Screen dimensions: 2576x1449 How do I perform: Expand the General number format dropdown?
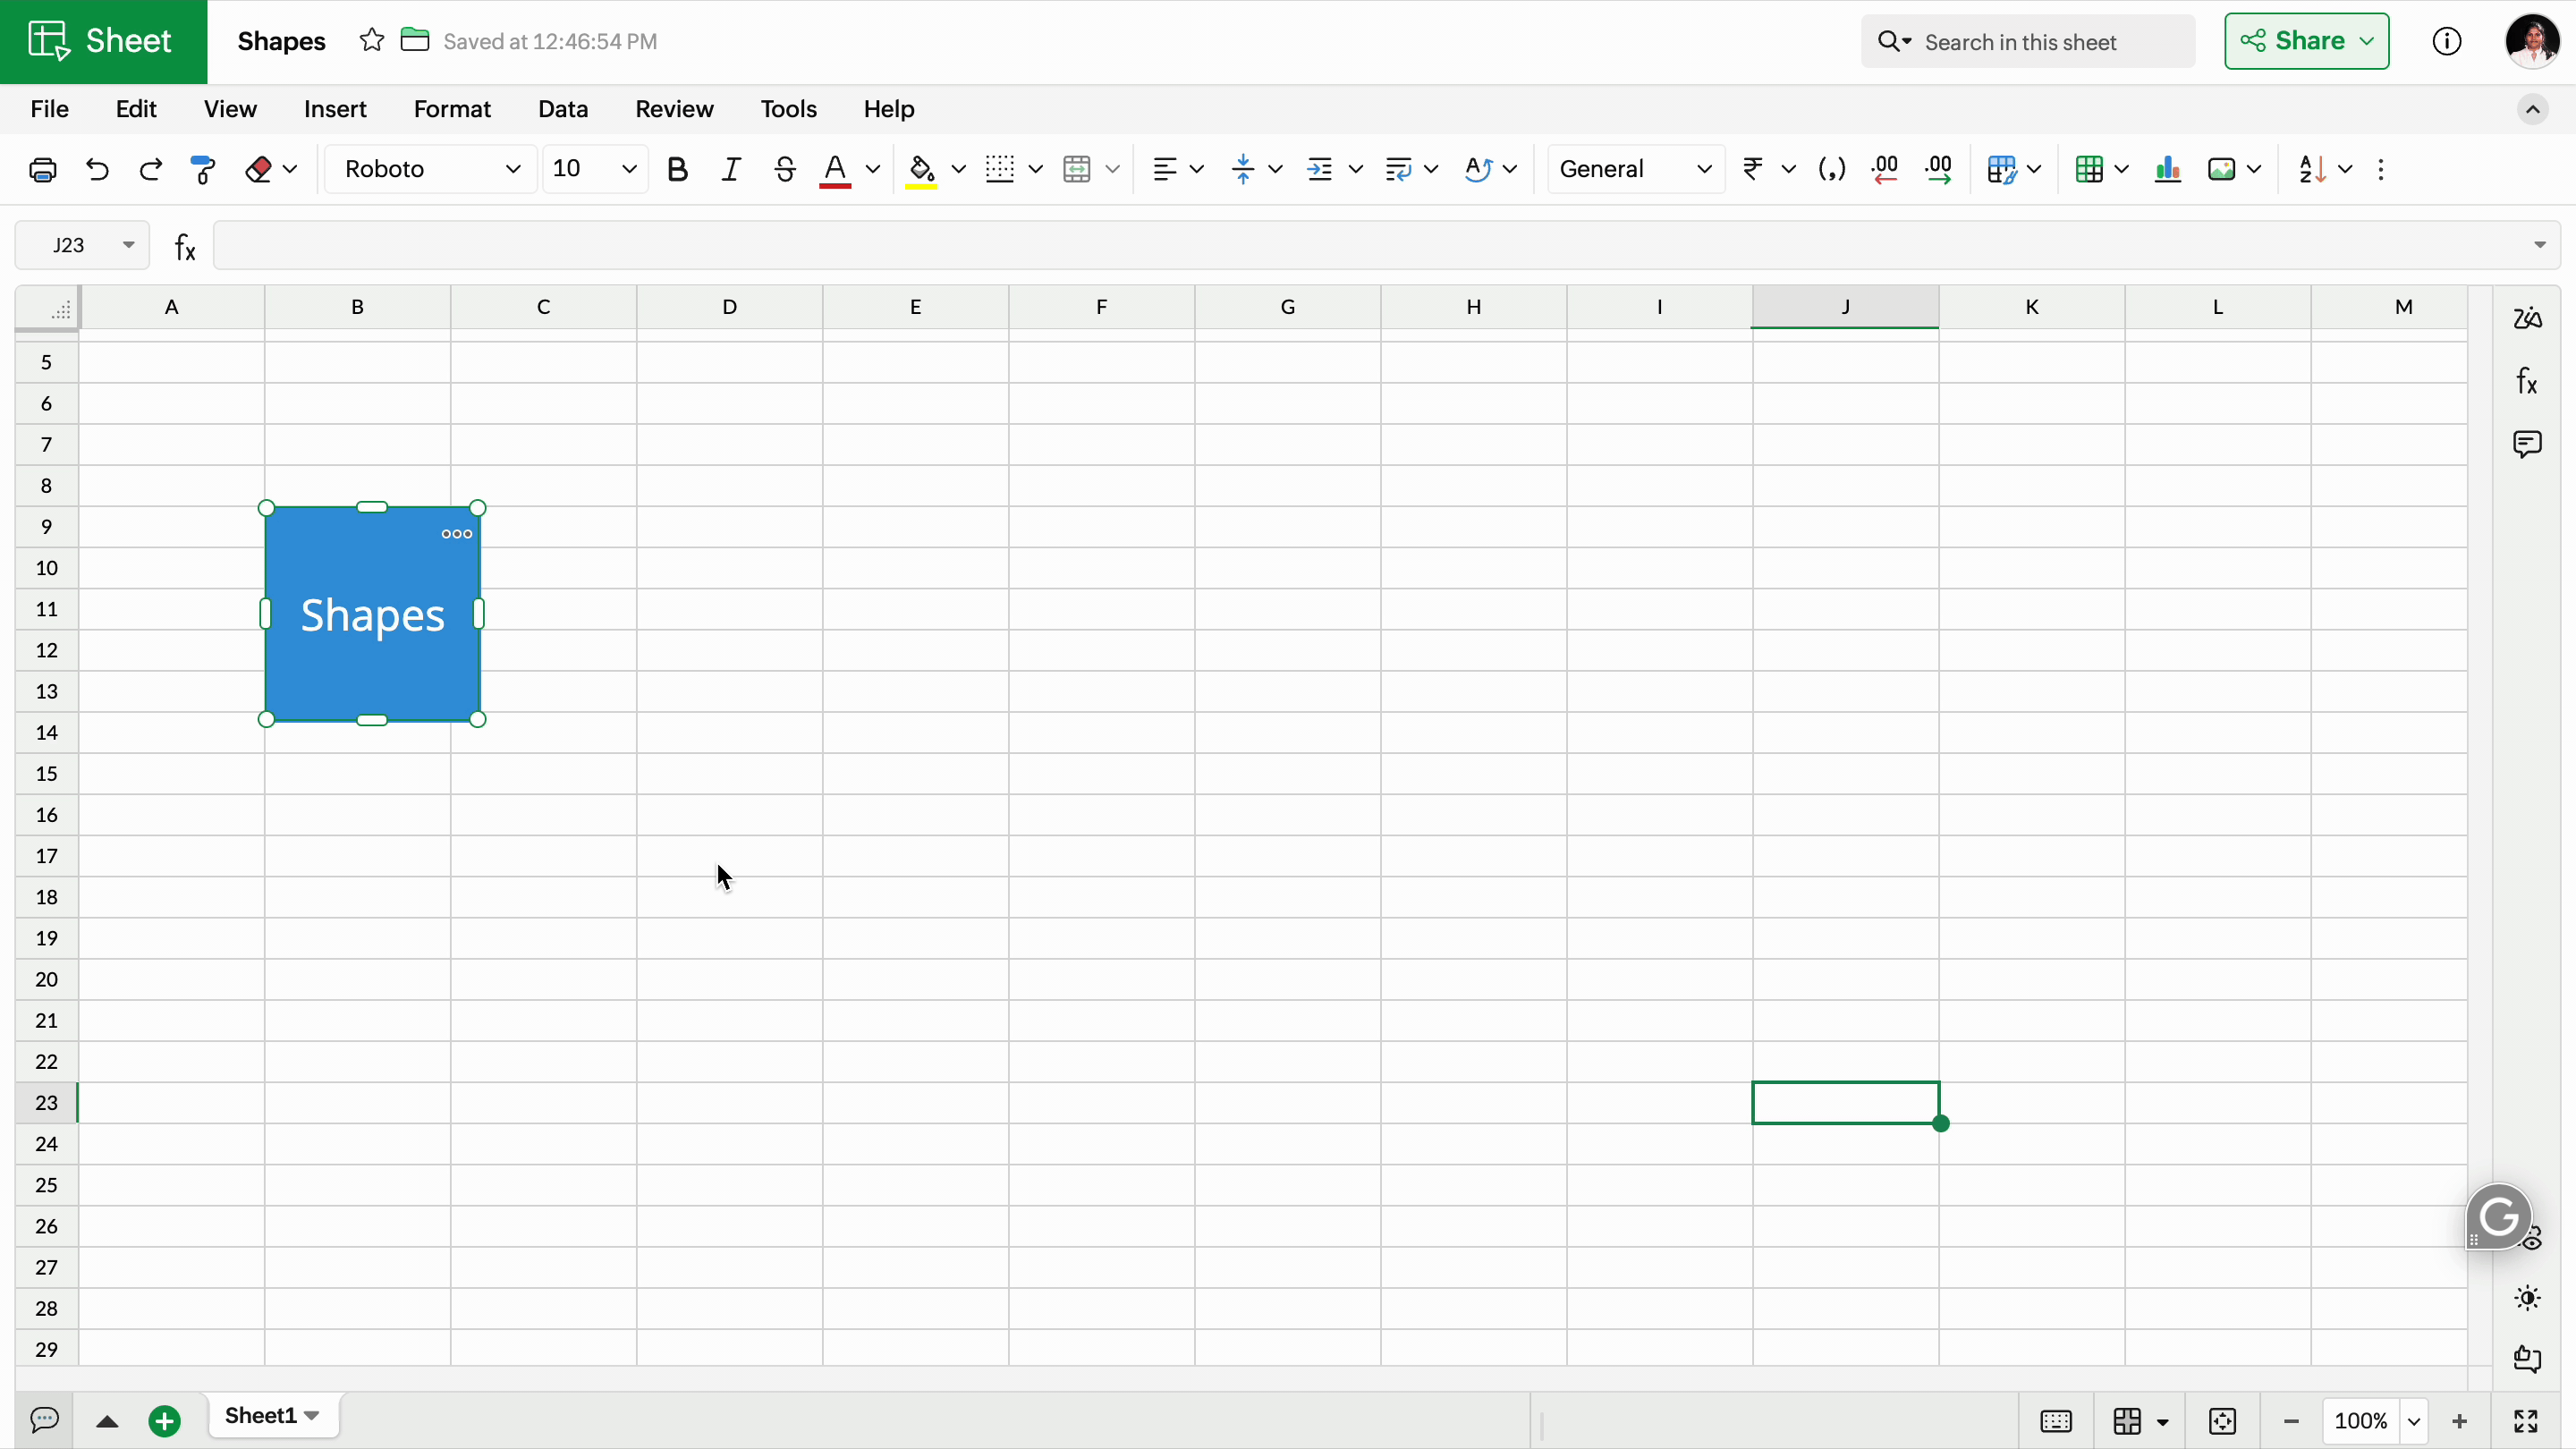click(x=1635, y=169)
